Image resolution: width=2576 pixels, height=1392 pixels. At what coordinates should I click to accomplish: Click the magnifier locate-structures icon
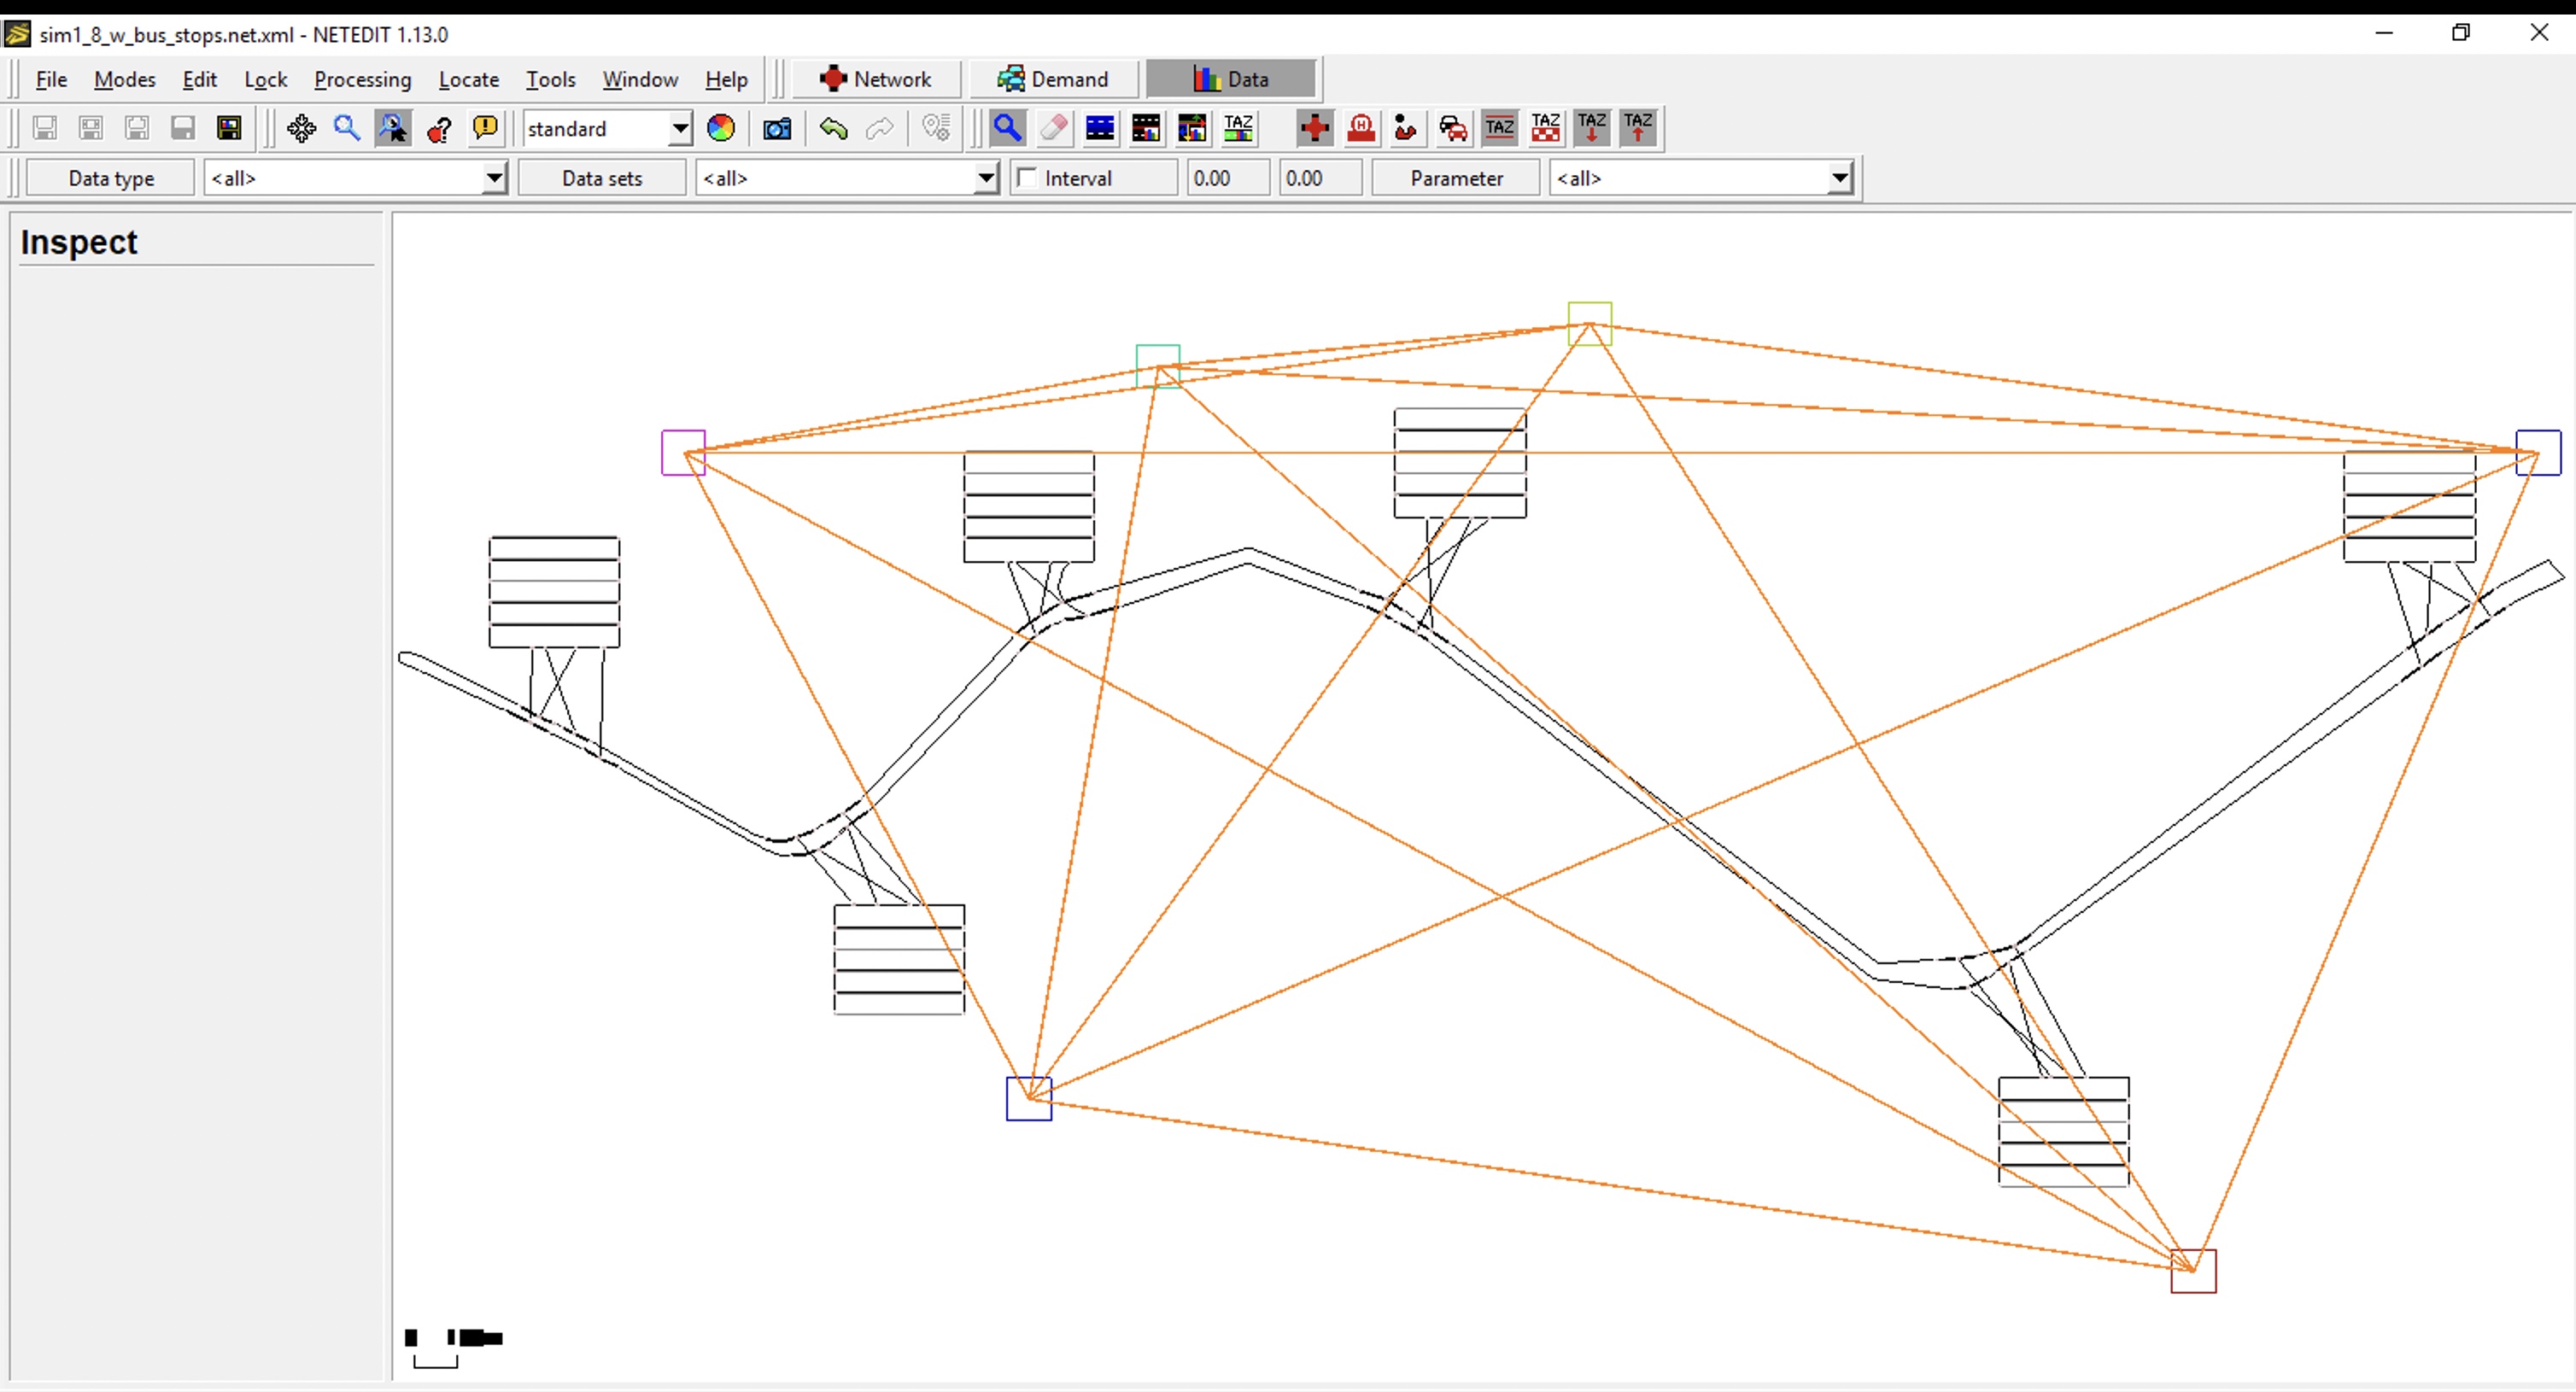click(347, 128)
